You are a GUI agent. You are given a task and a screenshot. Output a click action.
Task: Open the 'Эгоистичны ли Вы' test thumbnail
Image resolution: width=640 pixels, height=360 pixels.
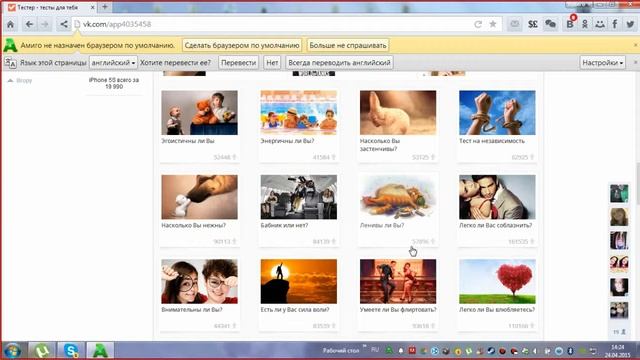coord(199,113)
